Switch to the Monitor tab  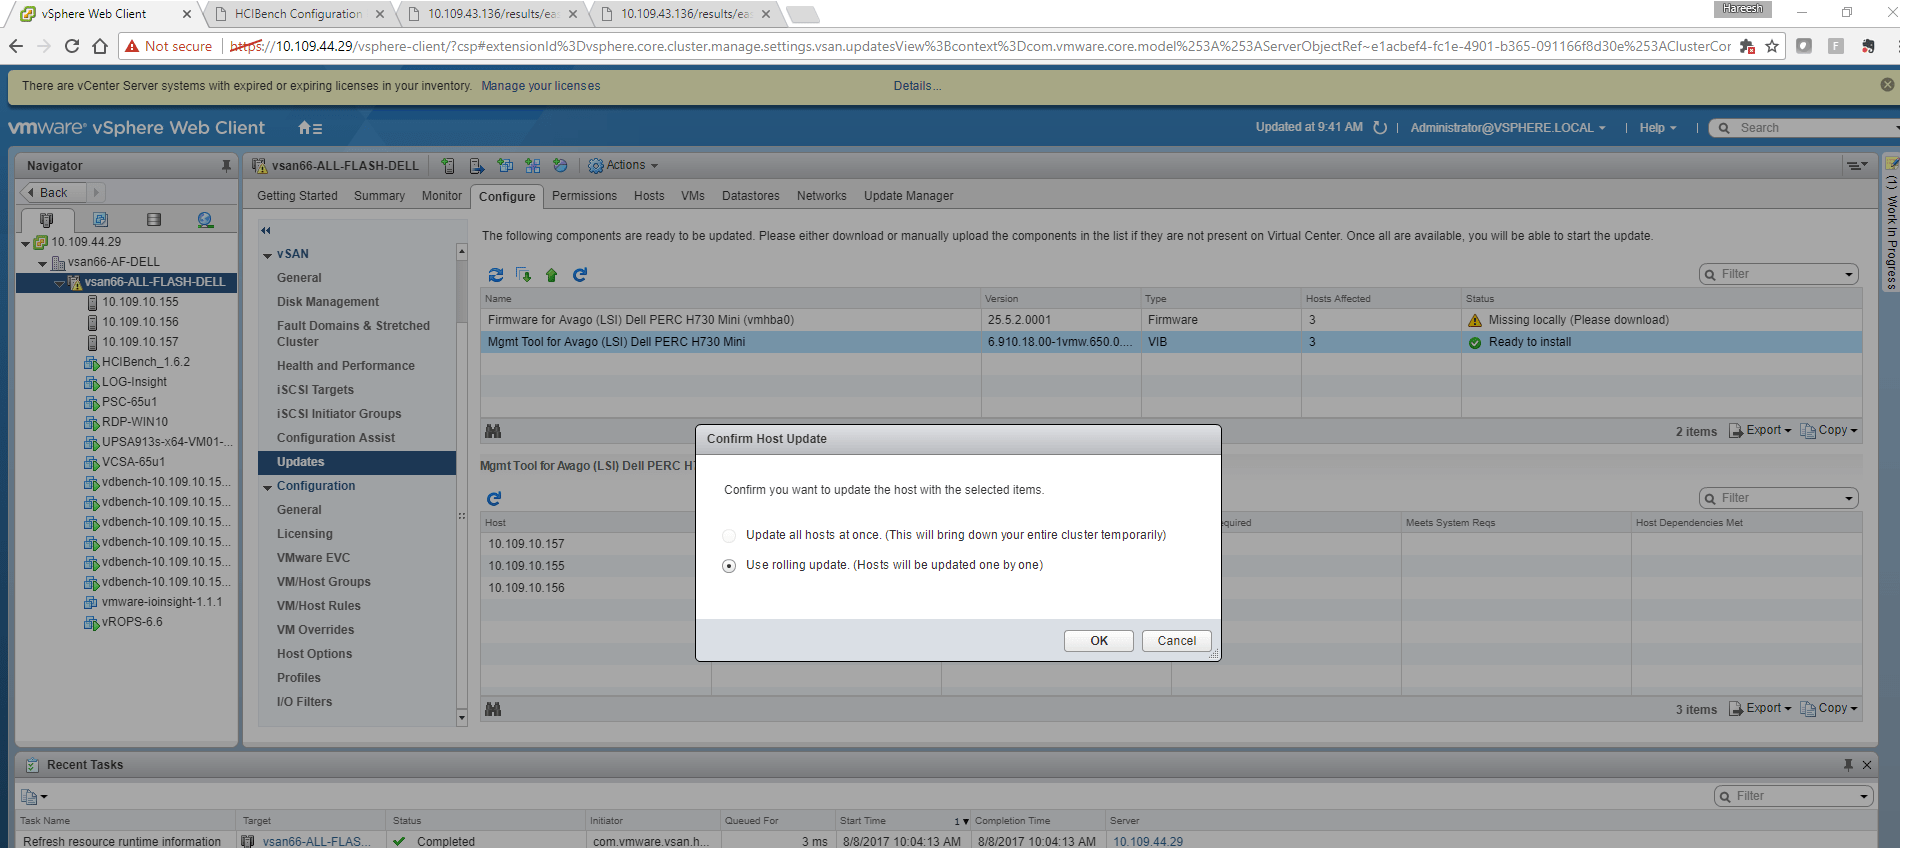pos(441,196)
